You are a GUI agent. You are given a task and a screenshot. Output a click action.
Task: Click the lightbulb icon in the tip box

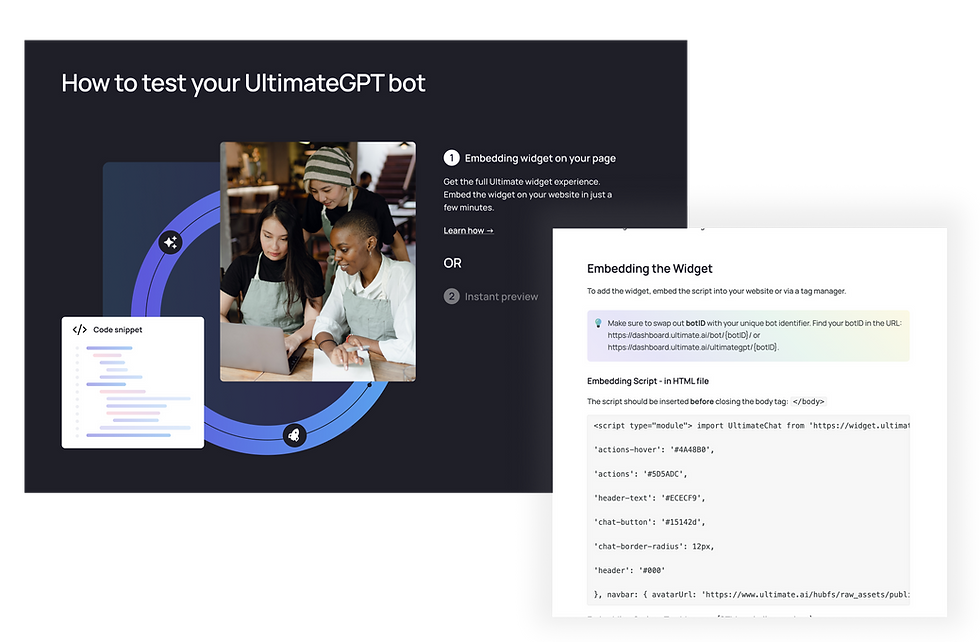coord(598,323)
